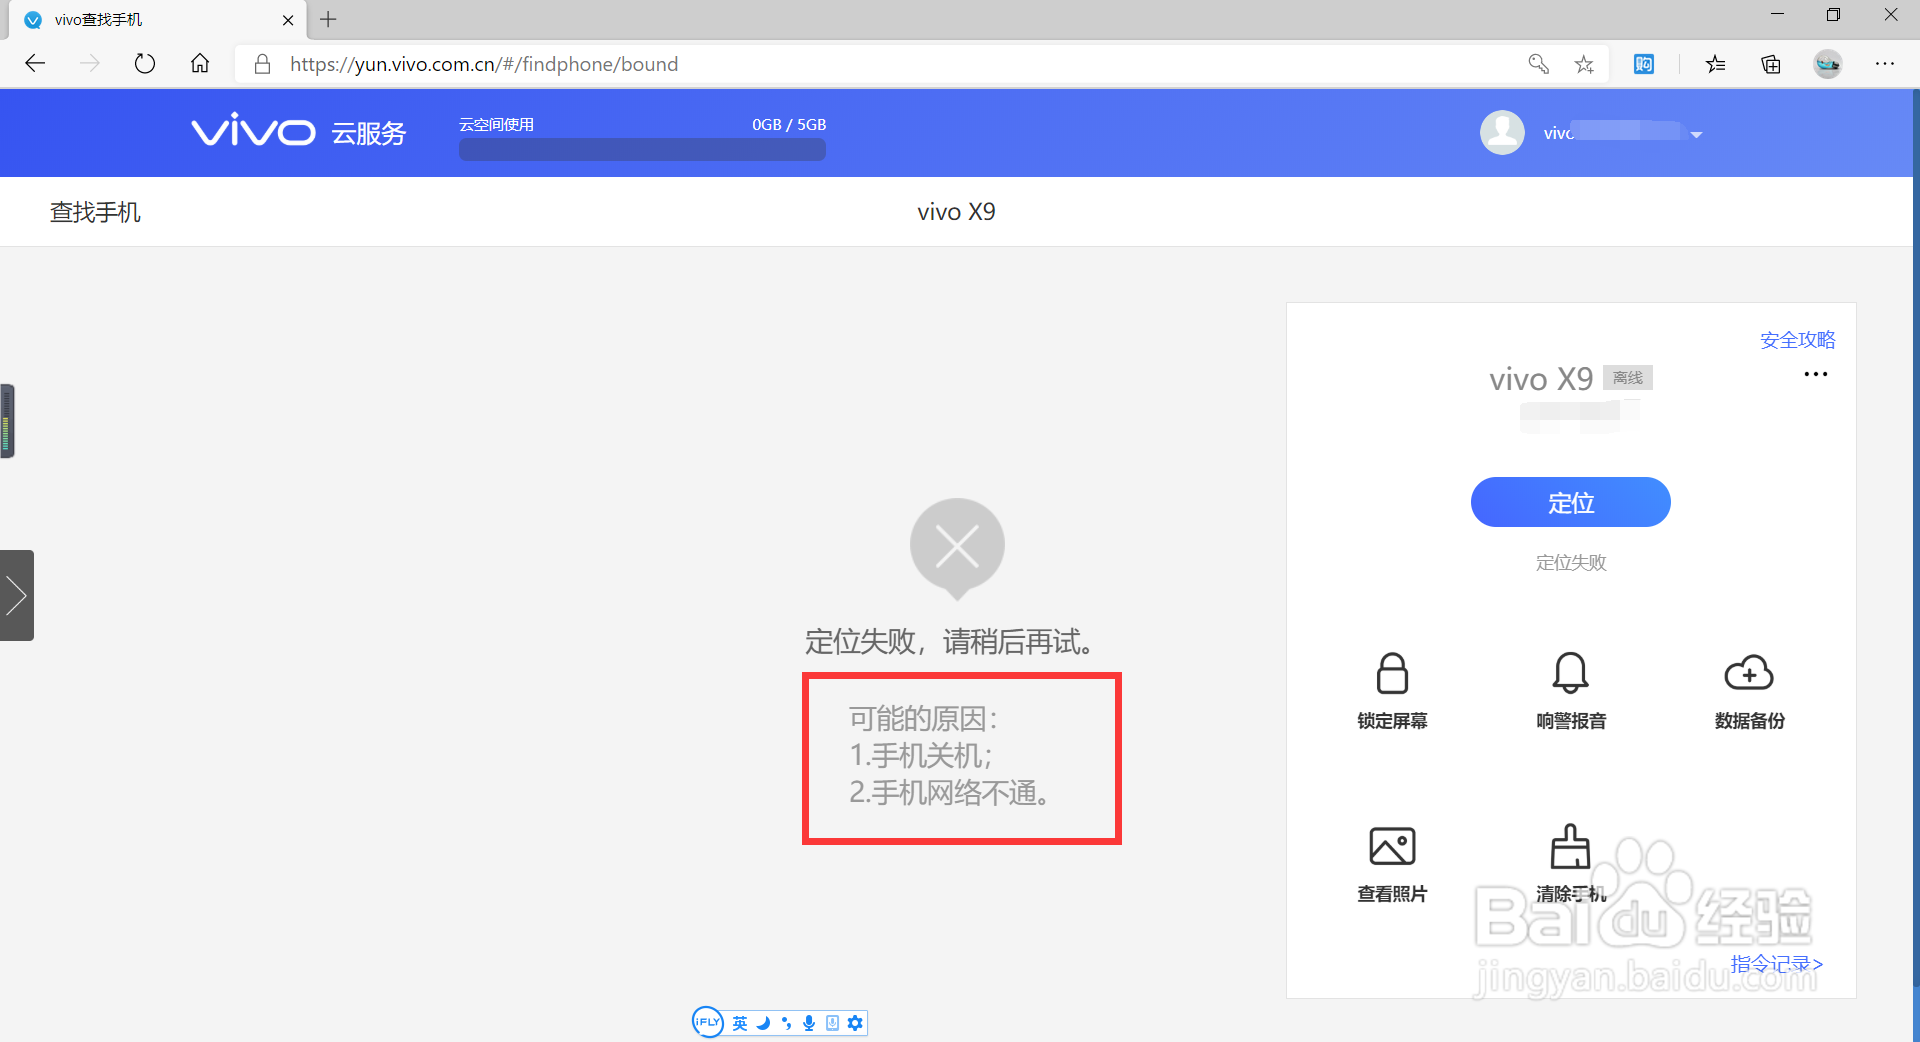The height and width of the screenshot is (1042, 1920).
Task: View site security lock icon
Action: click(x=262, y=64)
